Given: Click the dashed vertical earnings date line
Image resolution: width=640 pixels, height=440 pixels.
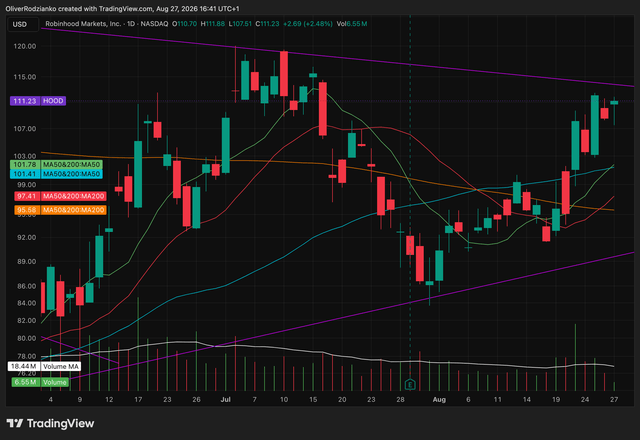Looking at the screenshot, I should (410, 196).
